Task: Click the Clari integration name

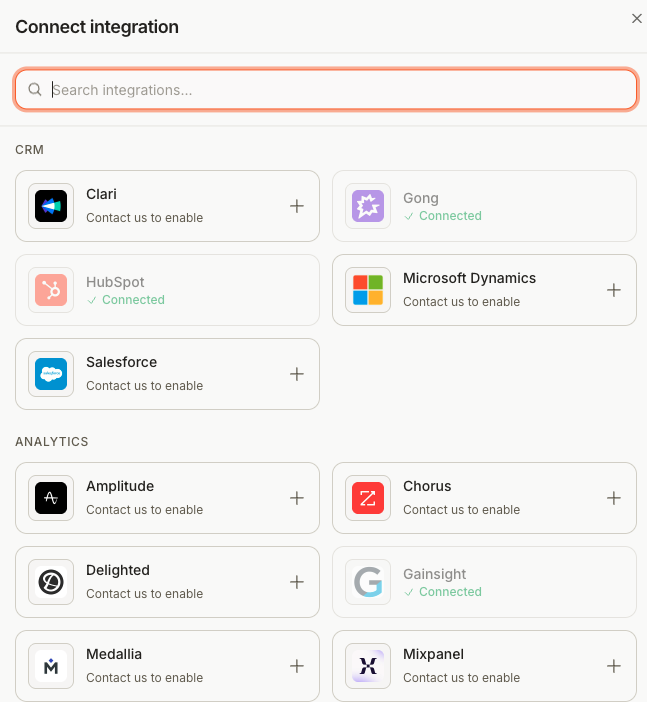Action: click(x=101, y=194)
